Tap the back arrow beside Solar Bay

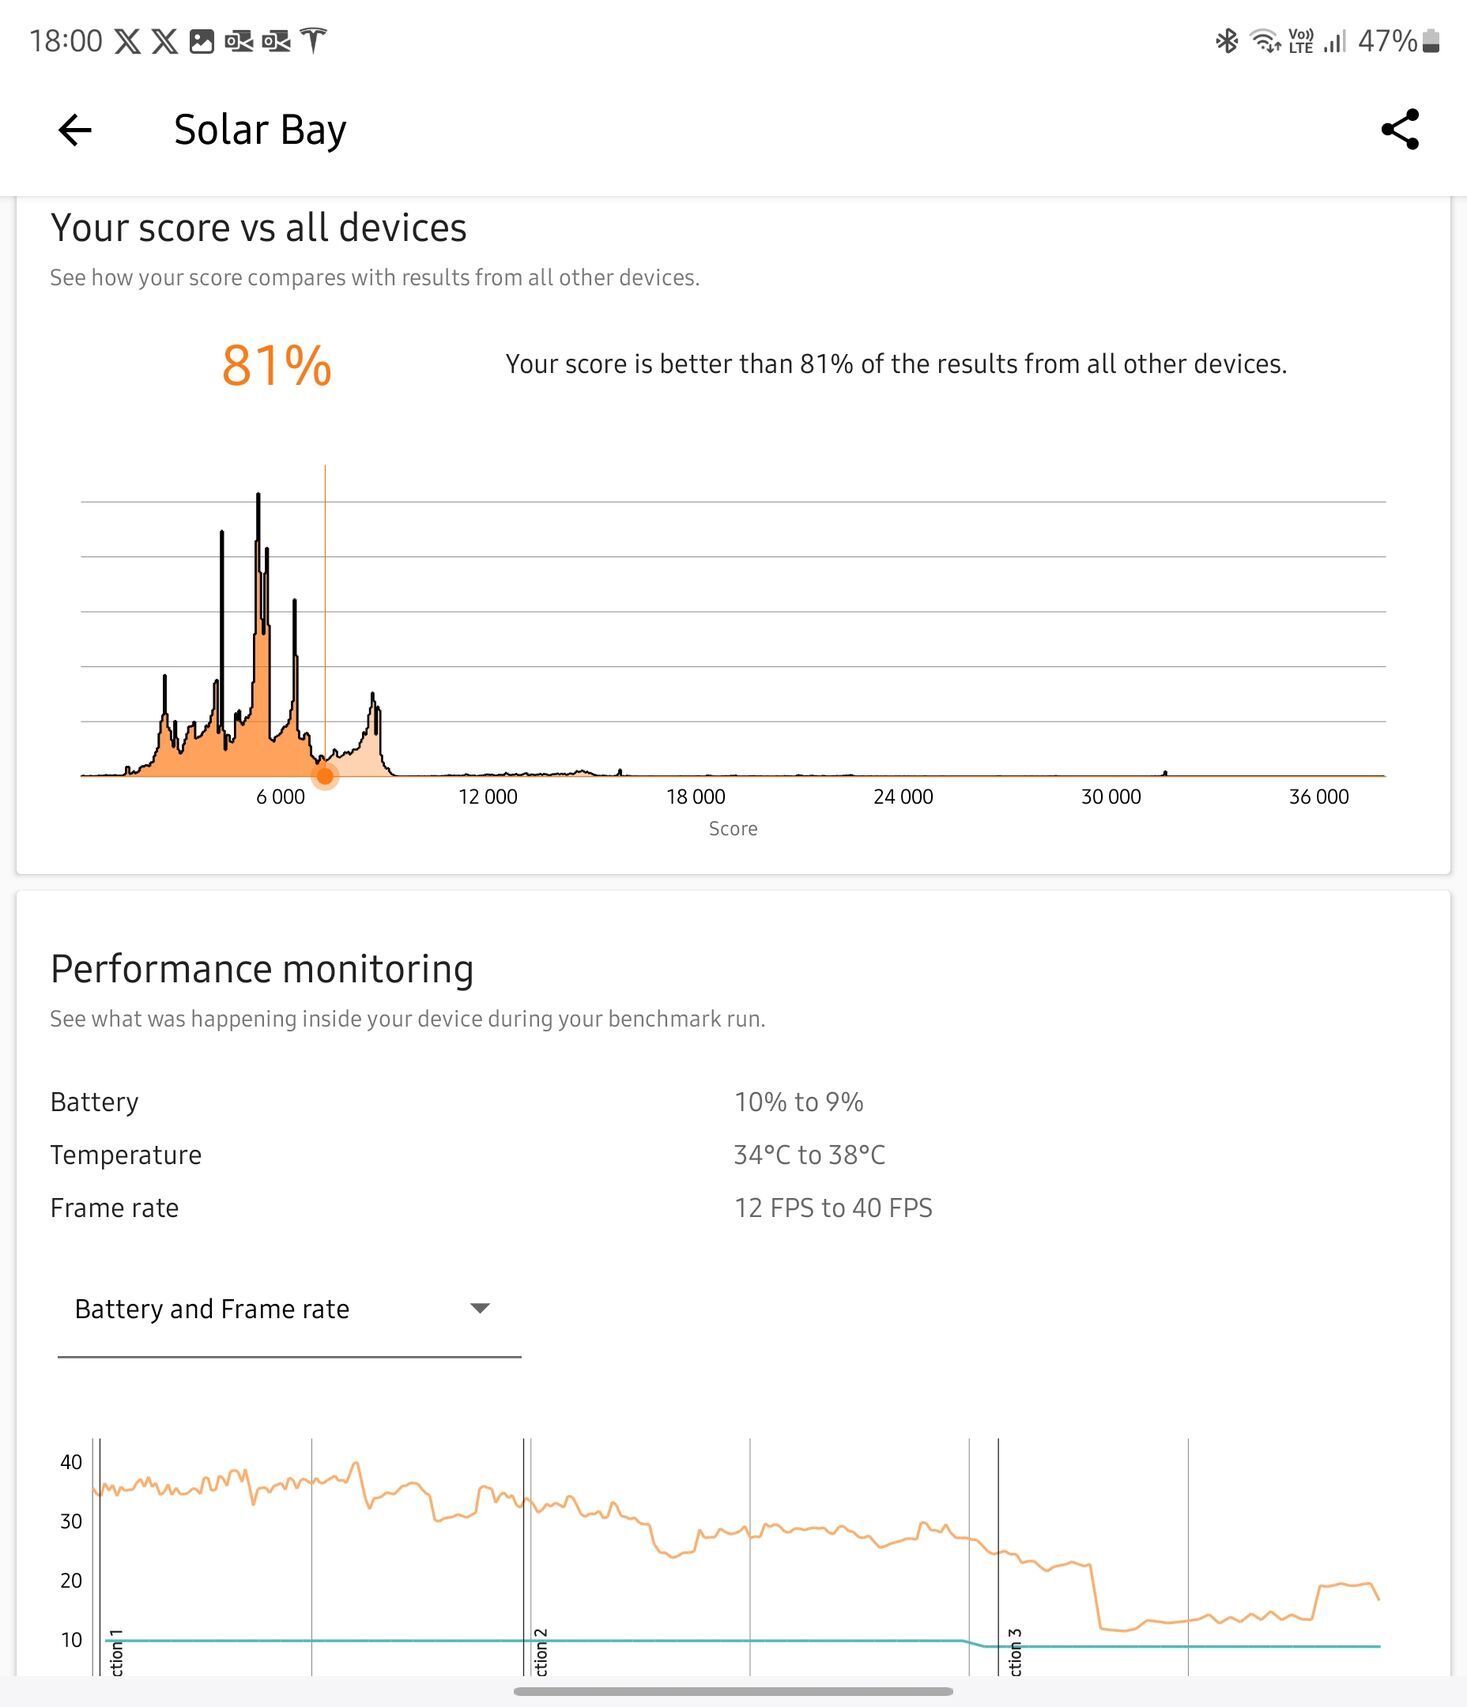tap(75, 130)
